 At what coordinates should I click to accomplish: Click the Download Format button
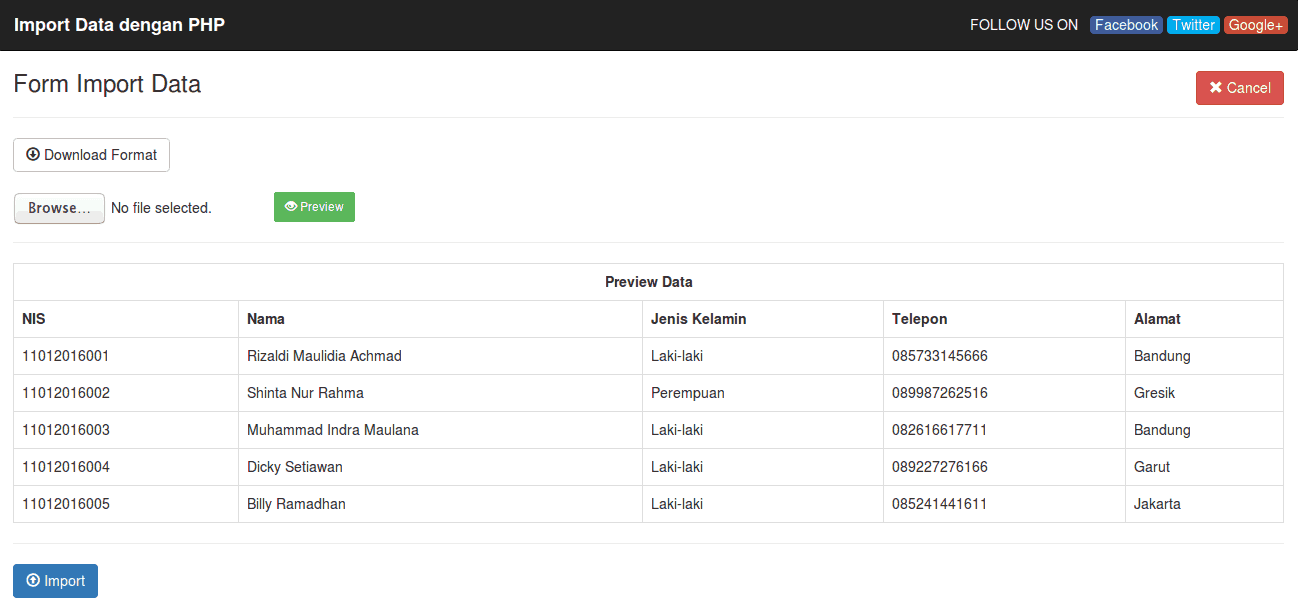pyautogui.click(x=91, y=155)
